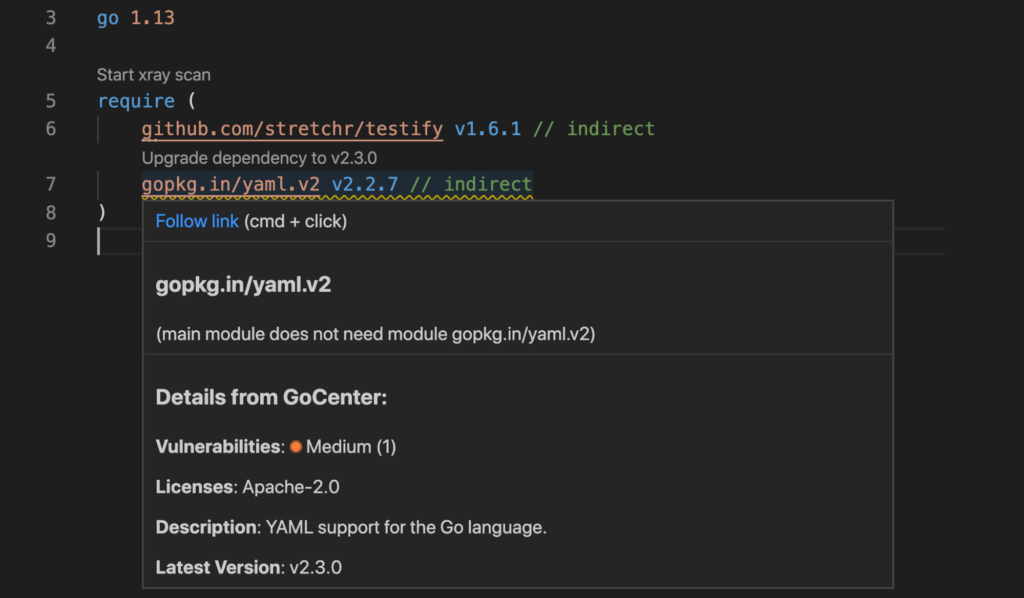1024x598 pixels.
Task: Open the 'Follow link' hyperlink in the tooltip
Action: pos(197,221)
